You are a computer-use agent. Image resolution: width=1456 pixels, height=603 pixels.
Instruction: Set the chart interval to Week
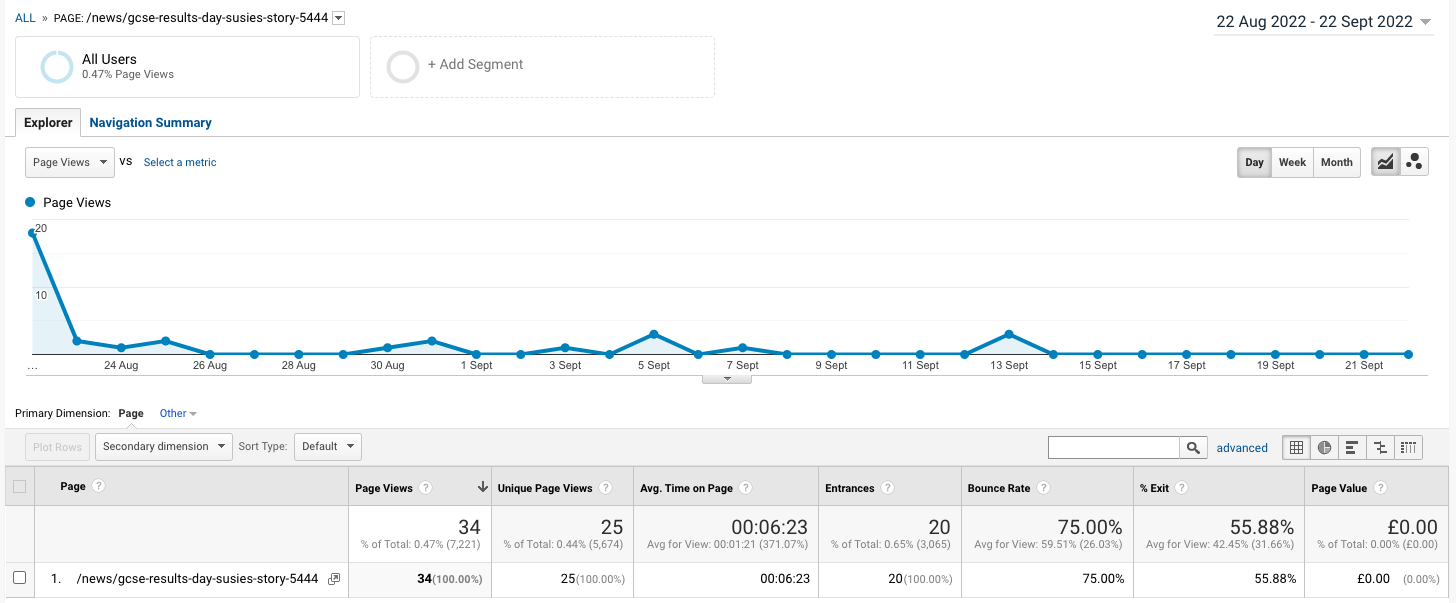point(1292,162)
